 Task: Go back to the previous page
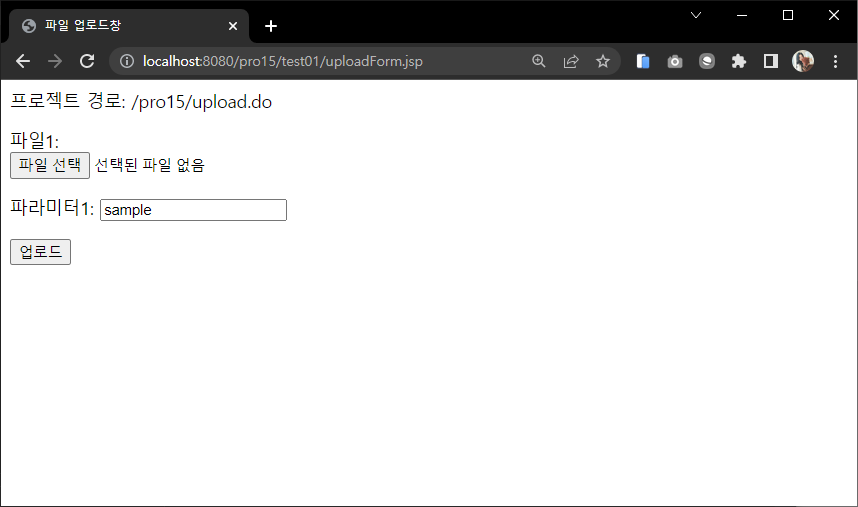pos(23,61)
